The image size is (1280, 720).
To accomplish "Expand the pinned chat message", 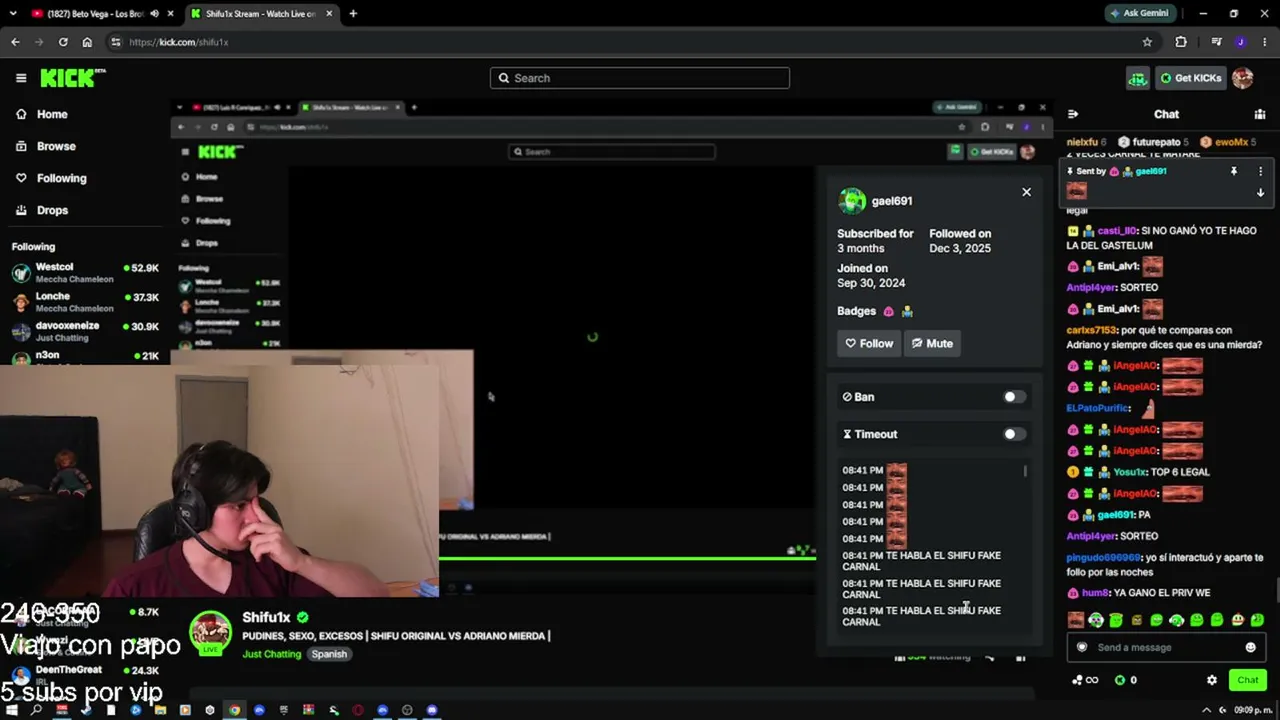I will [x=1260, y=192].
